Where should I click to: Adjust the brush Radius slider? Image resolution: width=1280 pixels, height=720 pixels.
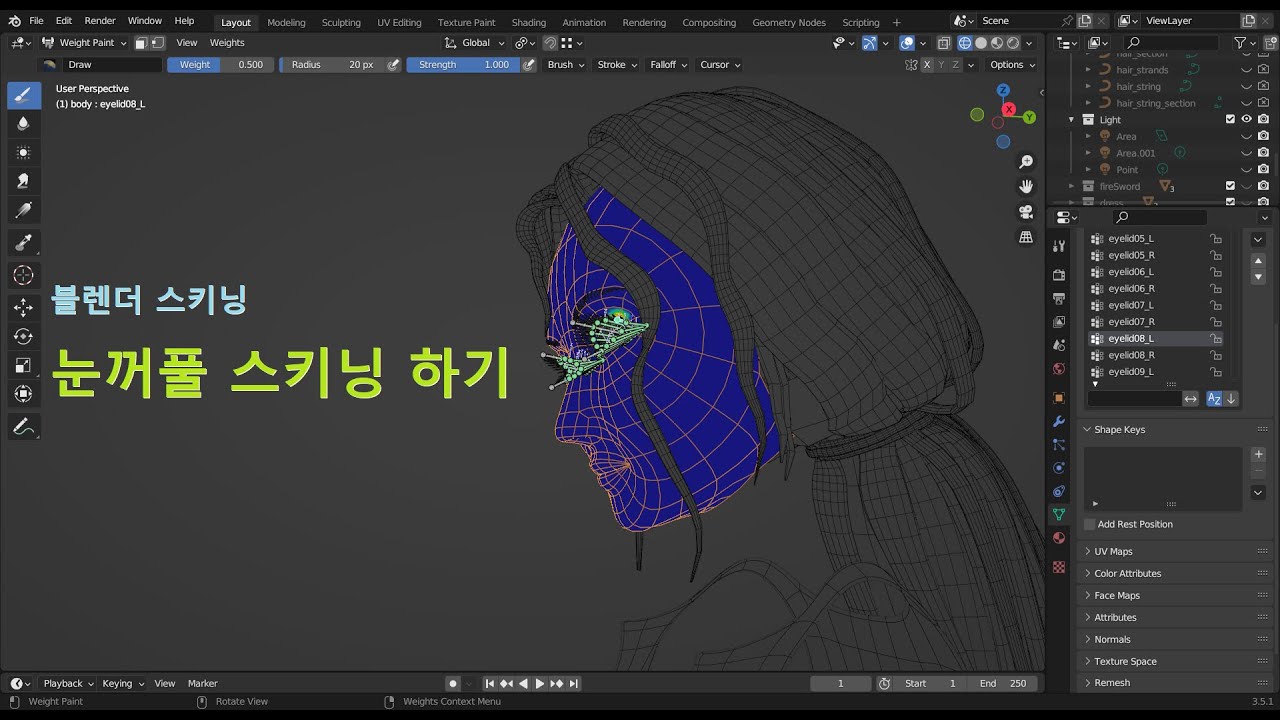[x=333, y=65]
